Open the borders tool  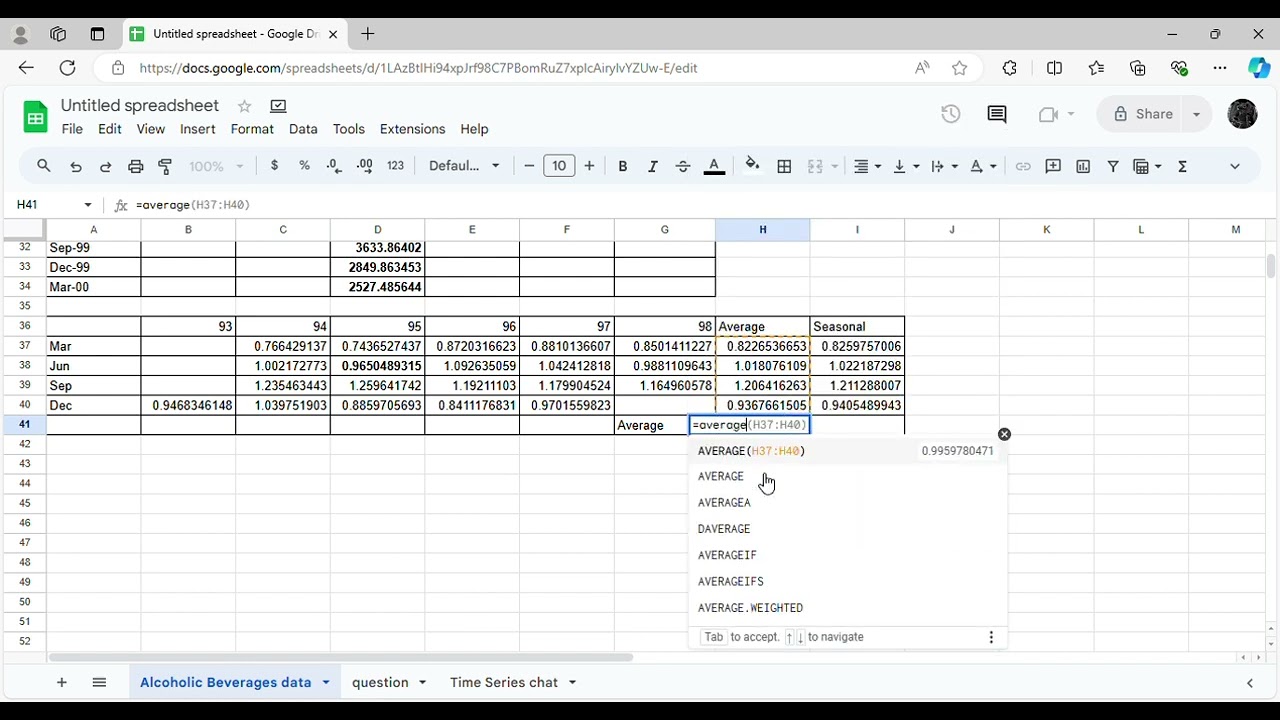point(785,166)
